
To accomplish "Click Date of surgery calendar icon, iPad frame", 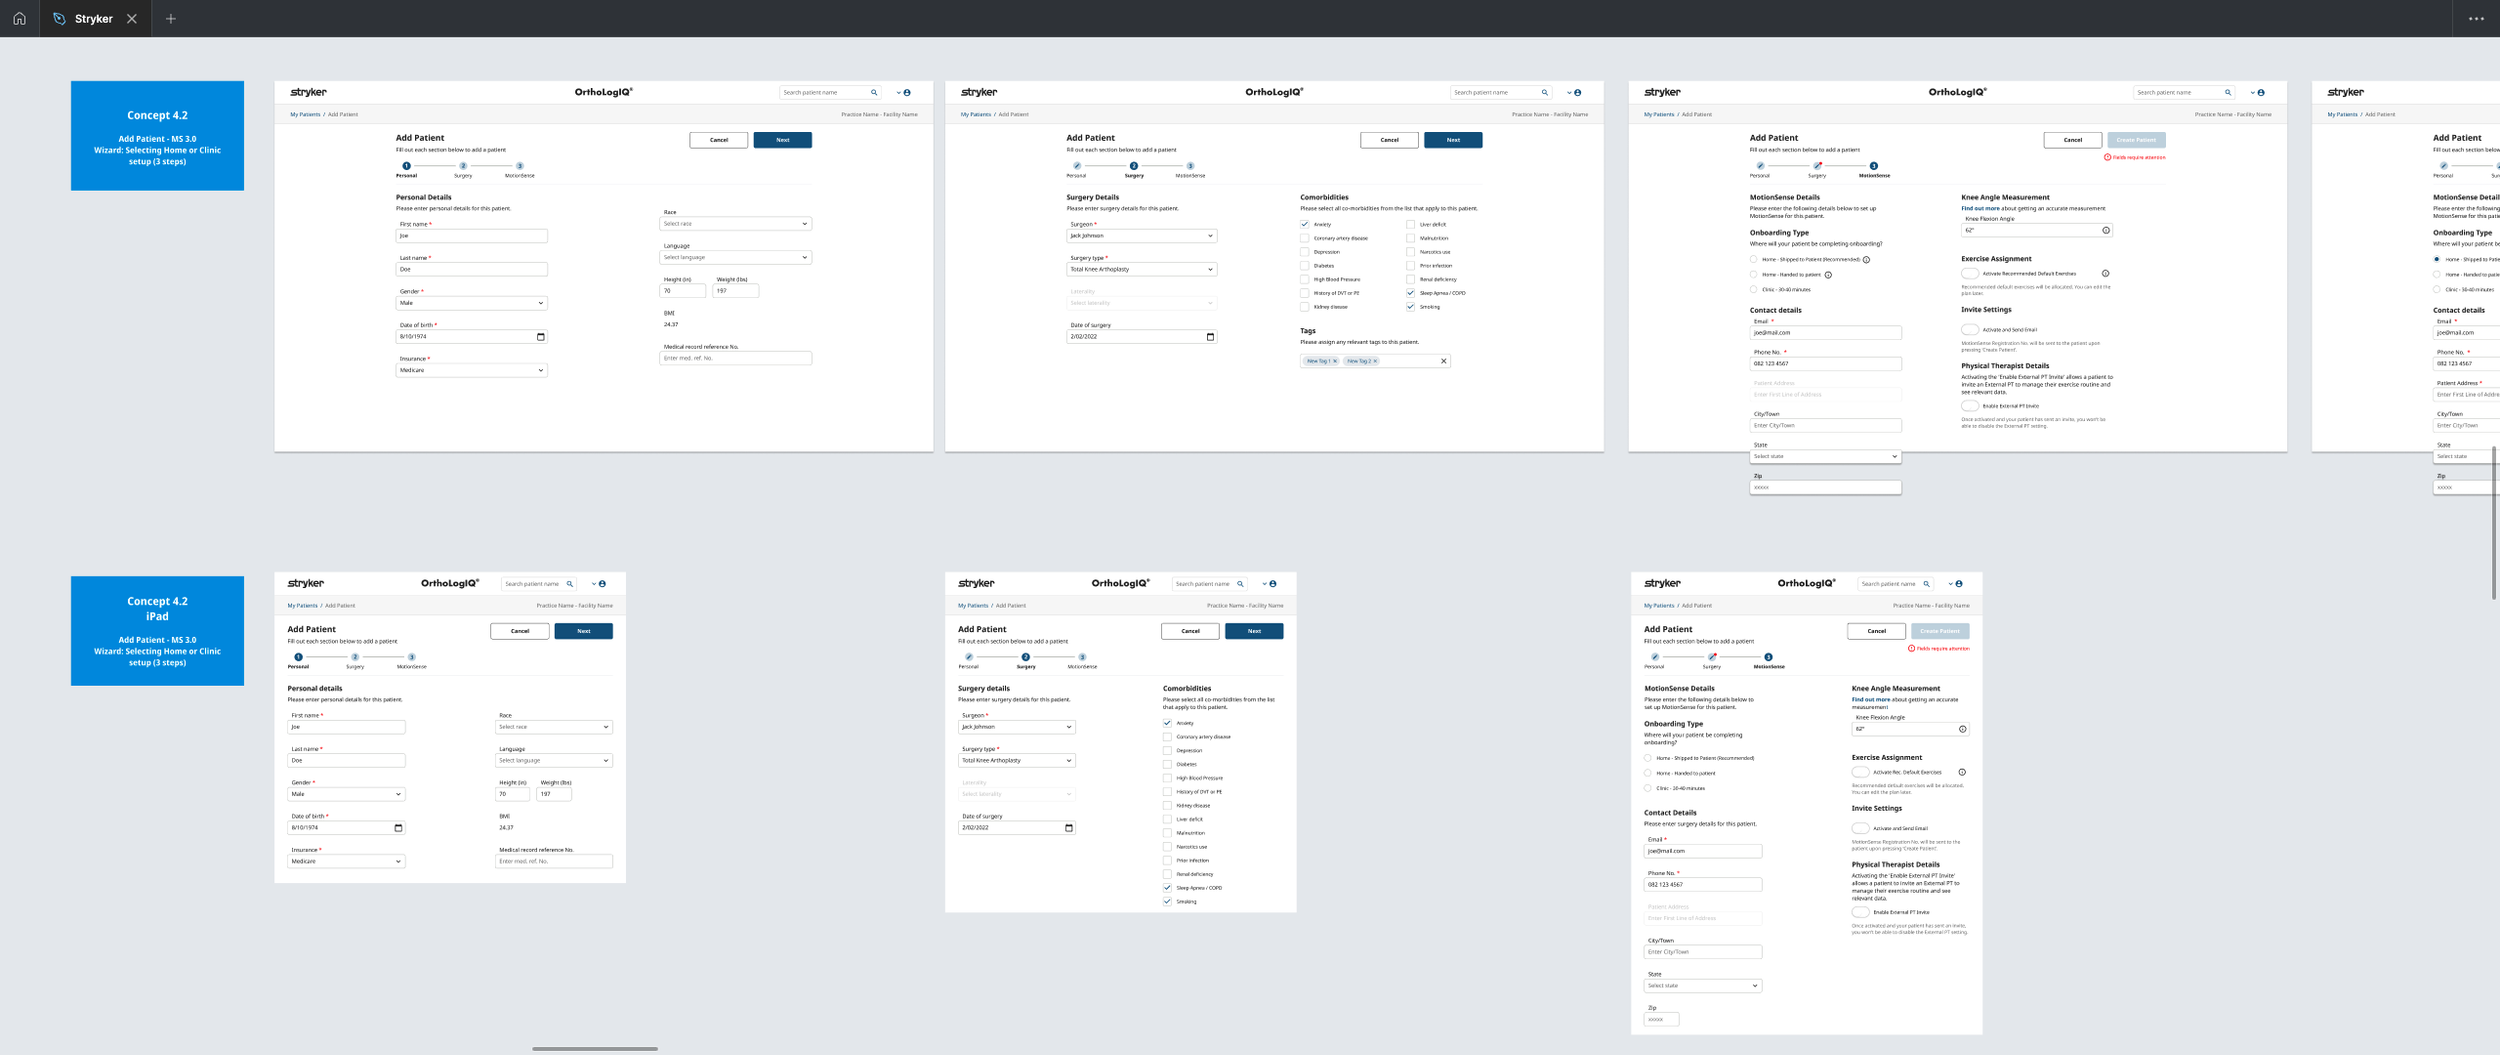I will [1069, 828].
